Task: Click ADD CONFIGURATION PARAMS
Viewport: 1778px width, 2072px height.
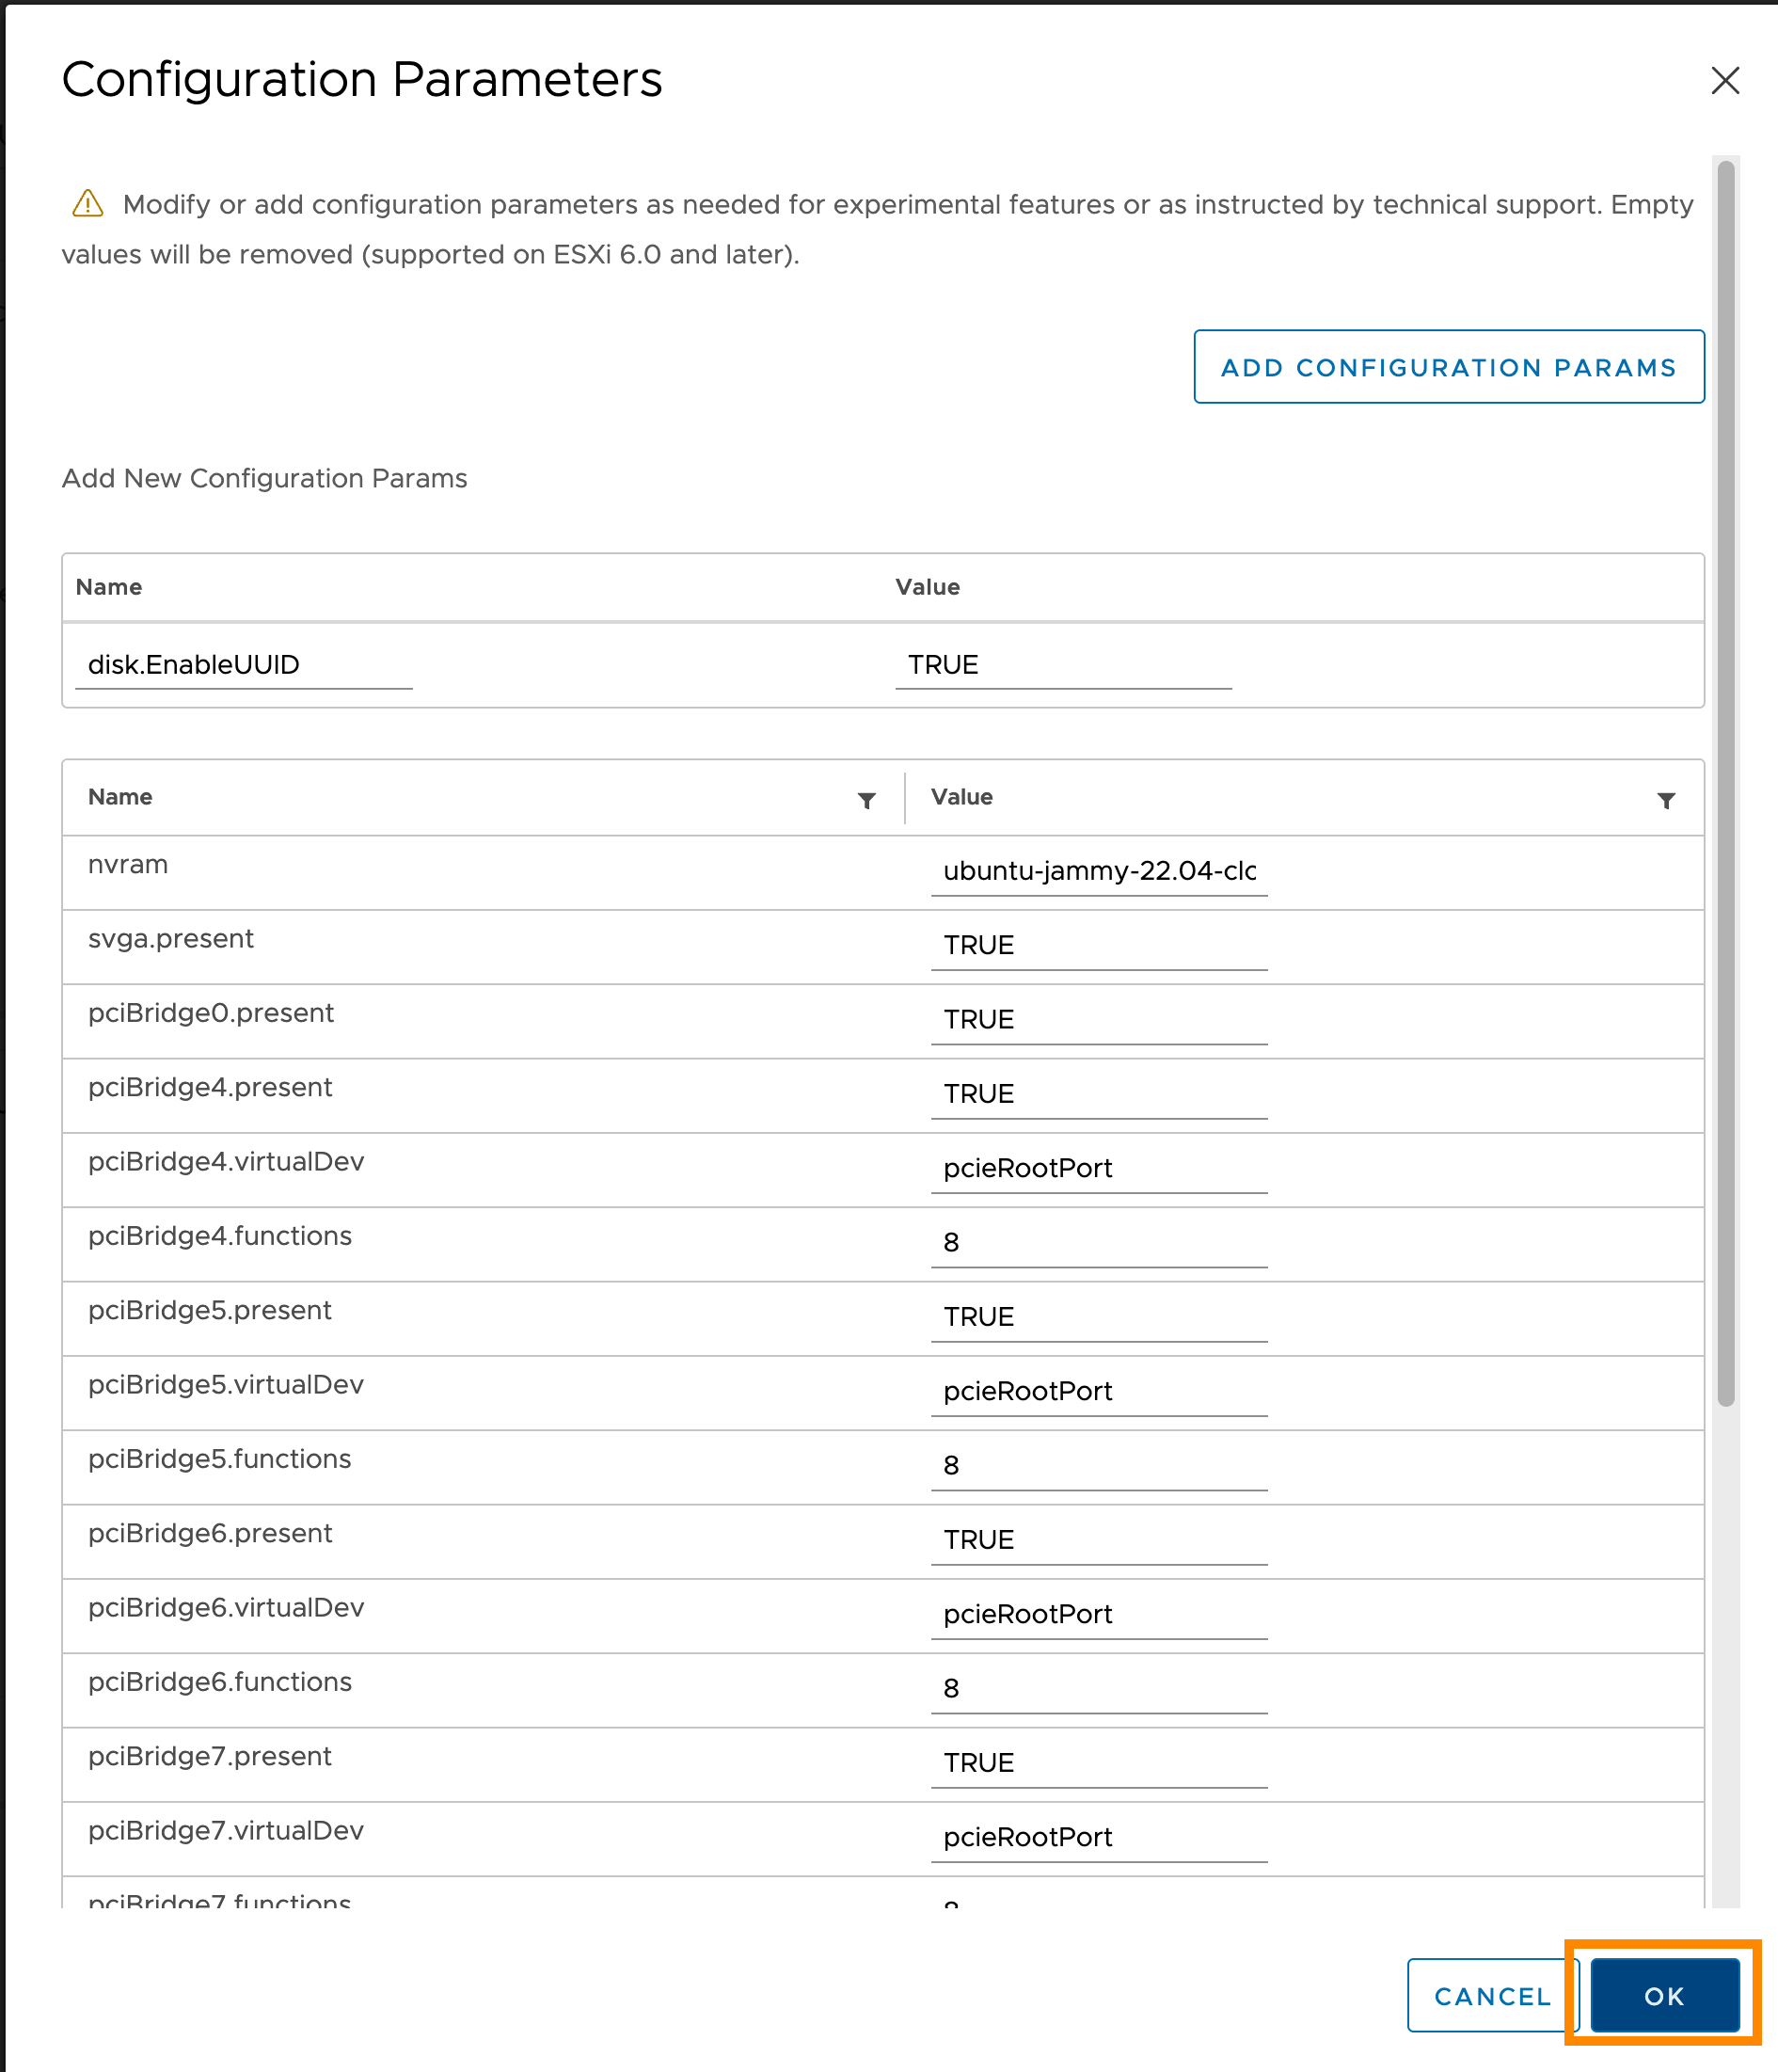Action: (1448, 367)
